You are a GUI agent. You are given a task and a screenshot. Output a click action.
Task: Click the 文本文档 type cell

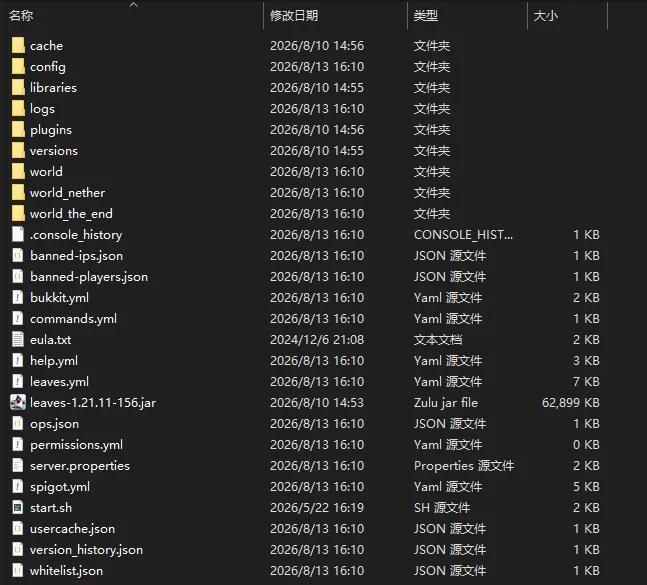[x=438, y=340]
